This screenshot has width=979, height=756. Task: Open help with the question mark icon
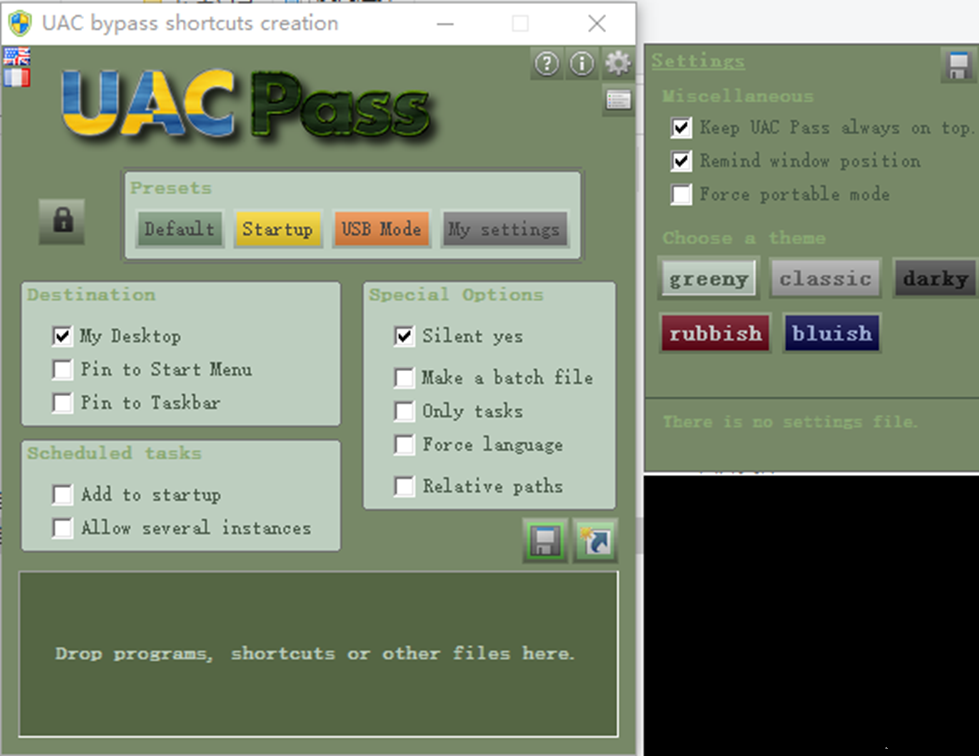pos(547,64)
